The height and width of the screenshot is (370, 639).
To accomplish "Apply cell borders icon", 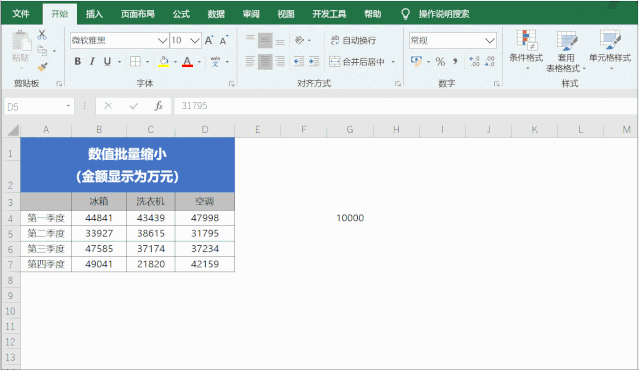I will tap(135, 62).
